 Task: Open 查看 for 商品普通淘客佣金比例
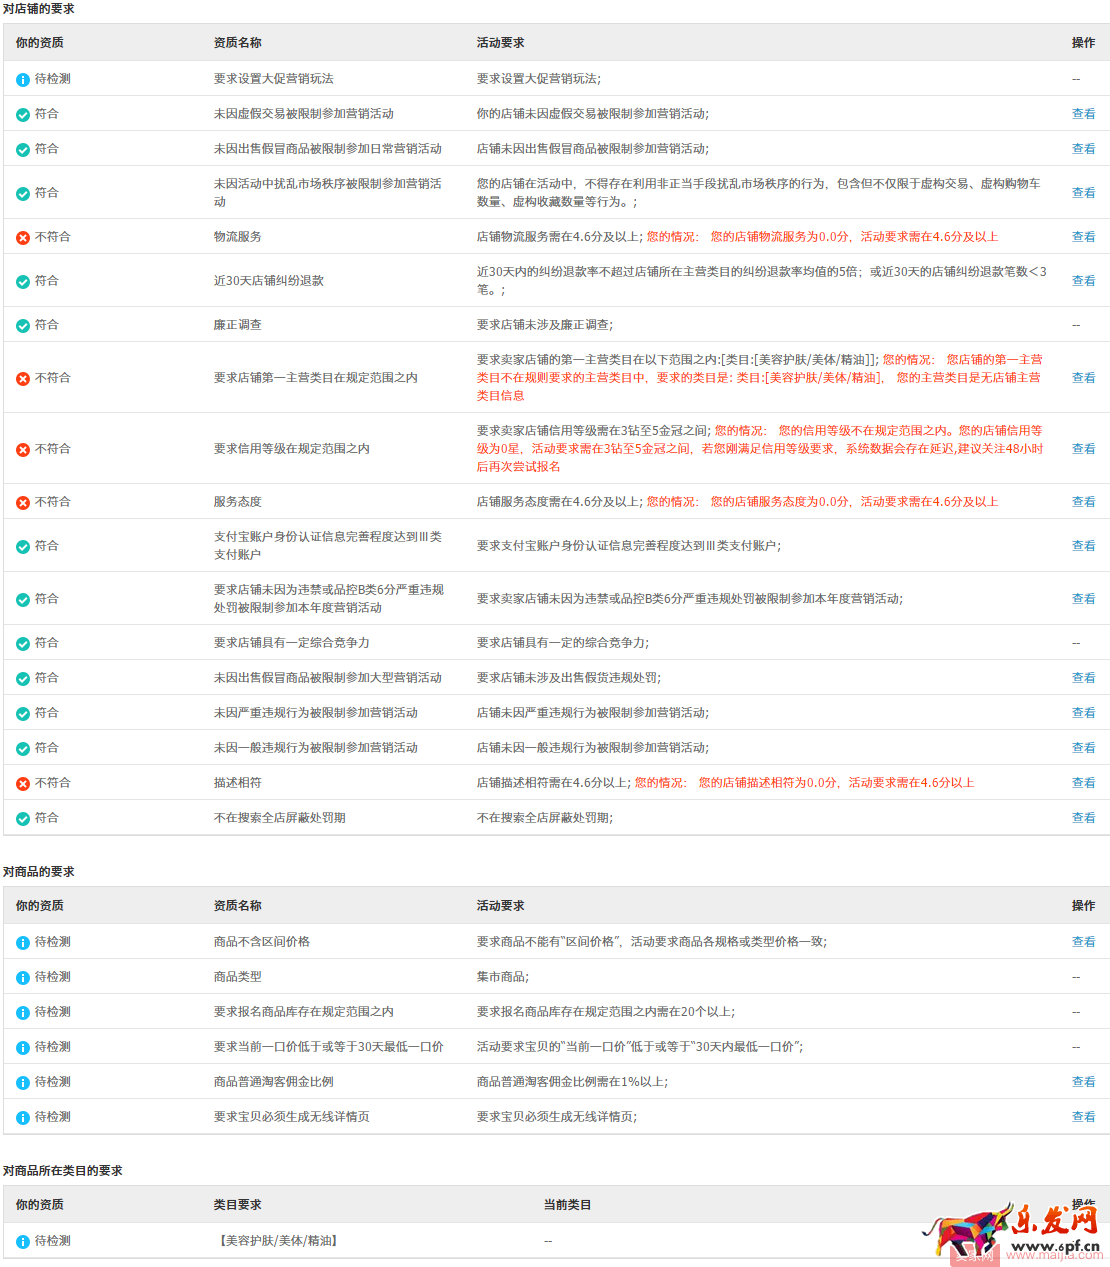point(1084,1081)
